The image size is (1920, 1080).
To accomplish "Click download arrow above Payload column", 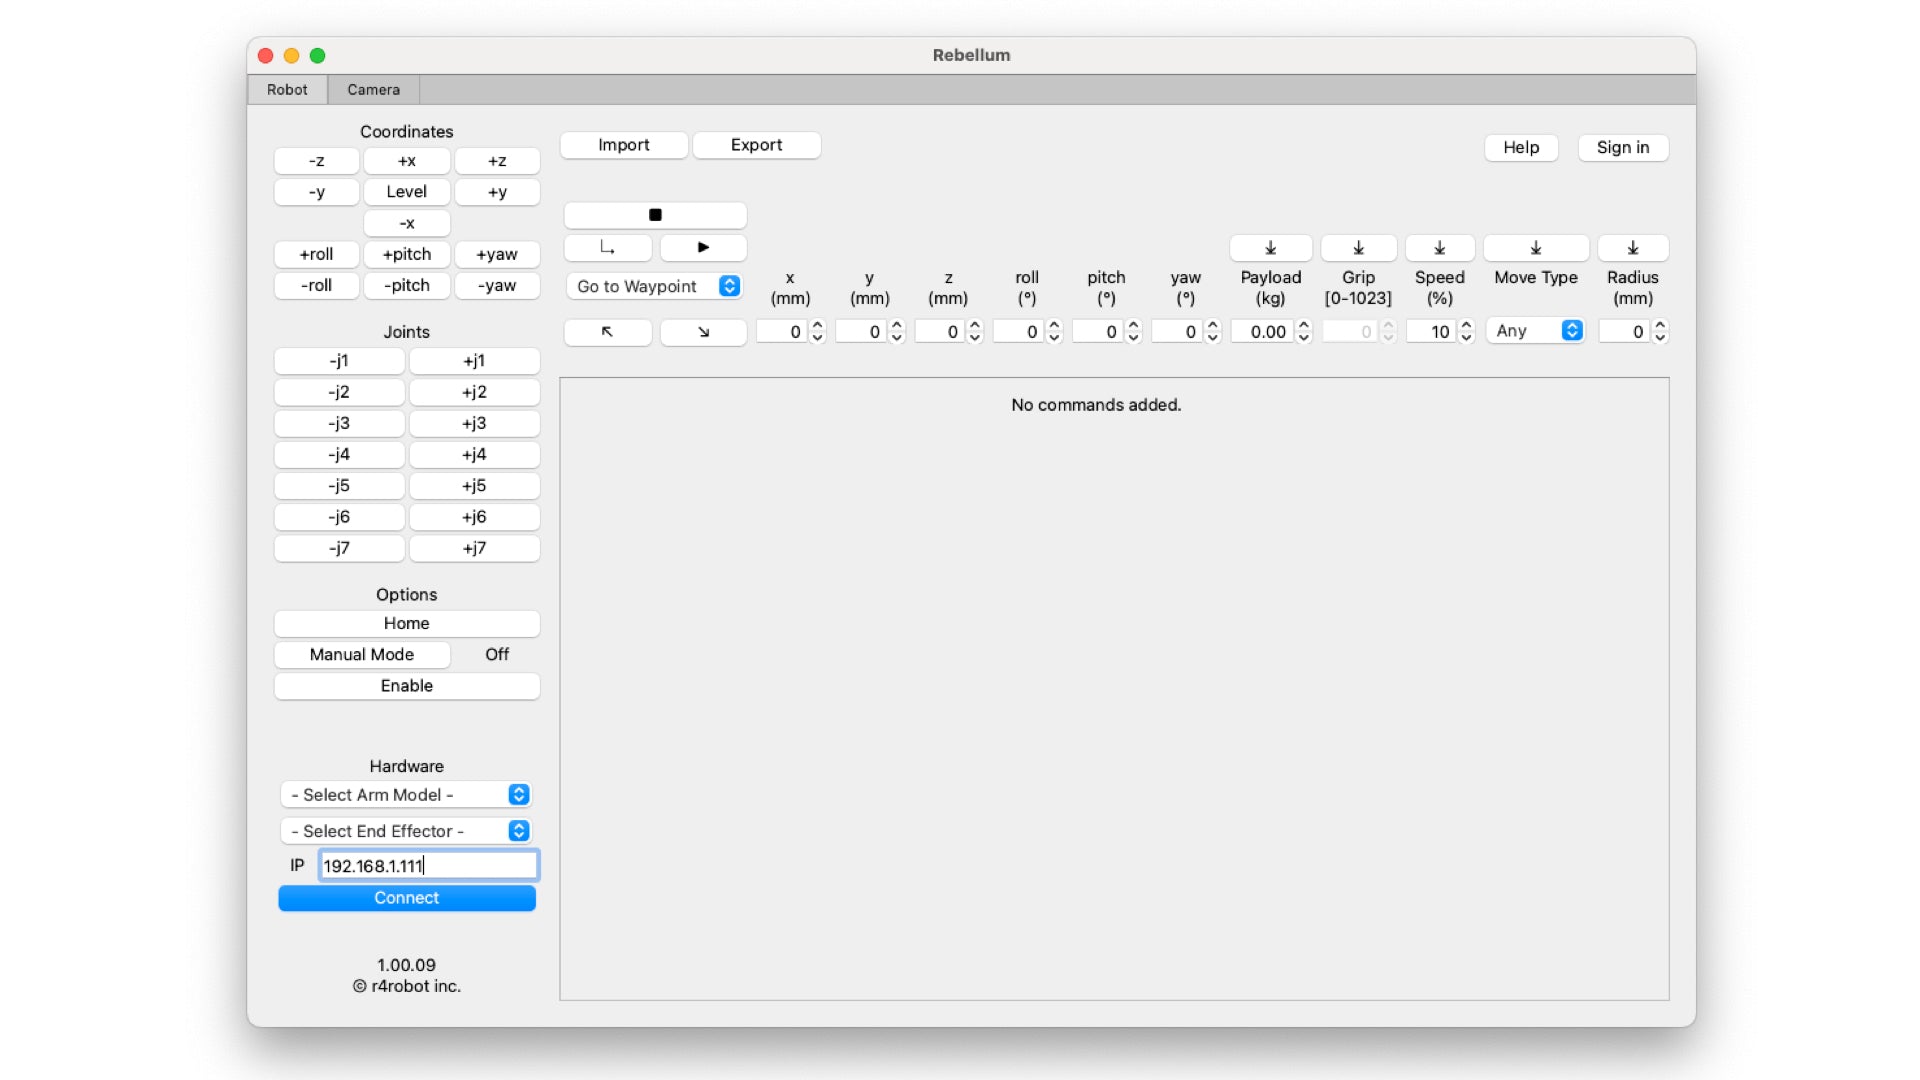I will (x=1270, y=248).
